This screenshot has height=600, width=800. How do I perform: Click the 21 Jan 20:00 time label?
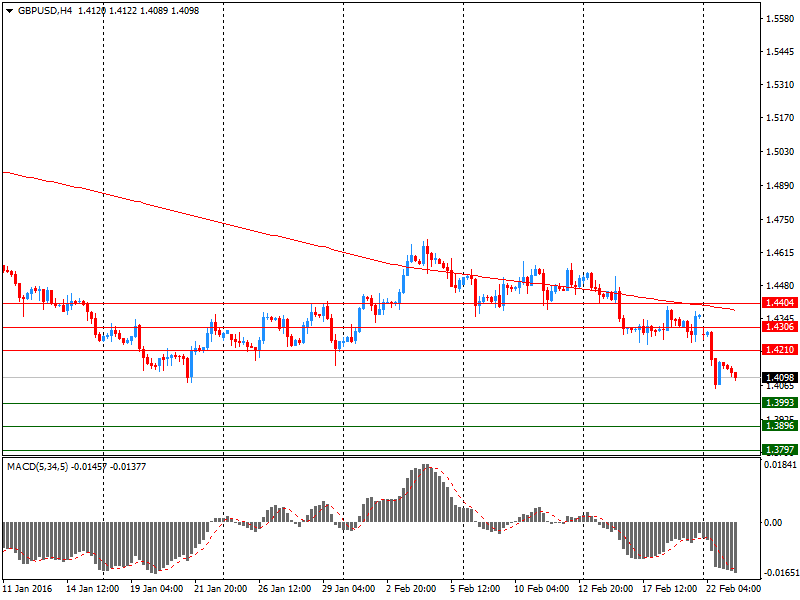click(x=220, y=588)
